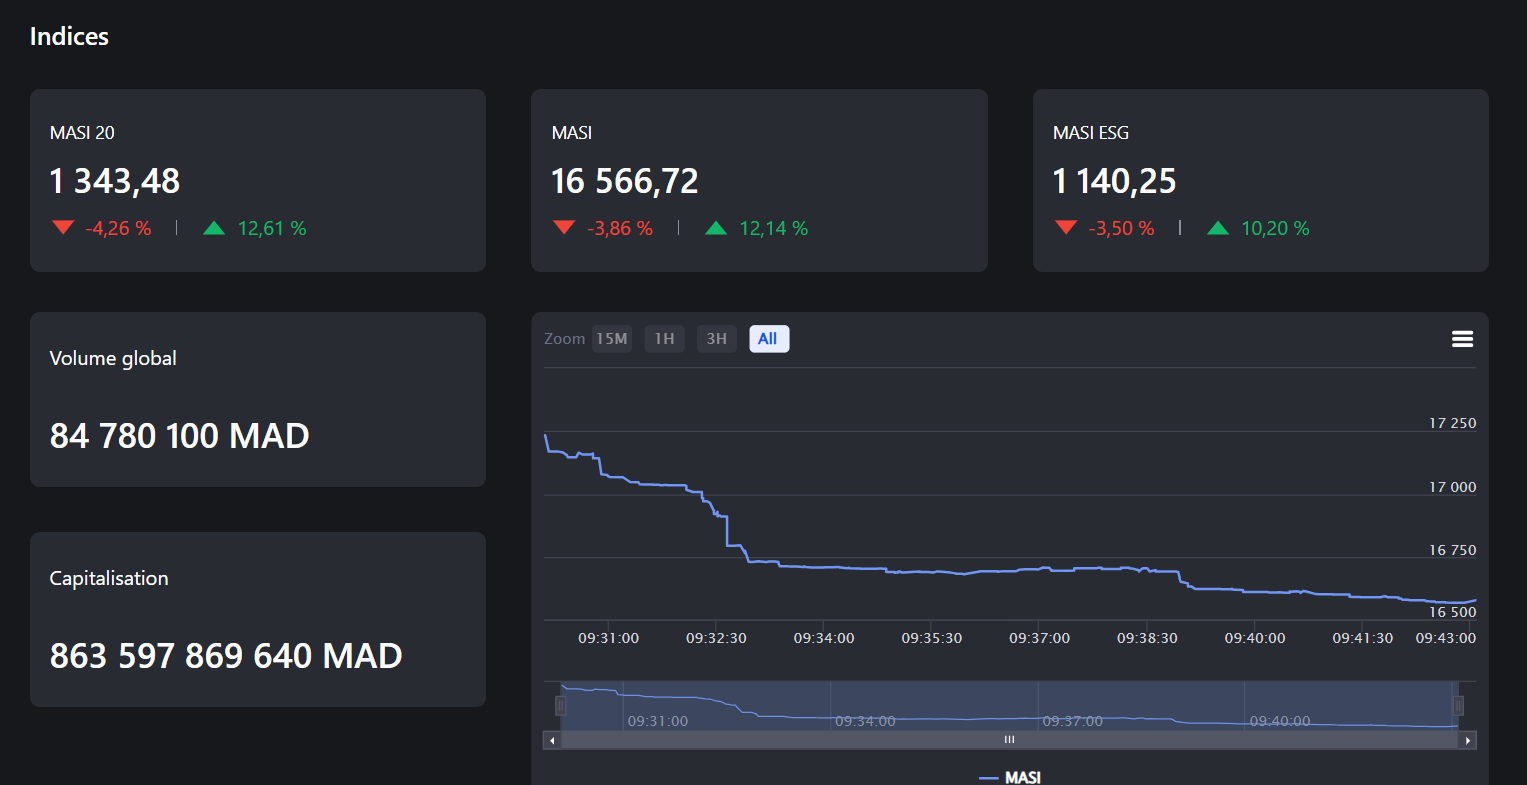Click the green up arrow on MASI ESG
The image size is (1527, 785).
click(1217, 228)
